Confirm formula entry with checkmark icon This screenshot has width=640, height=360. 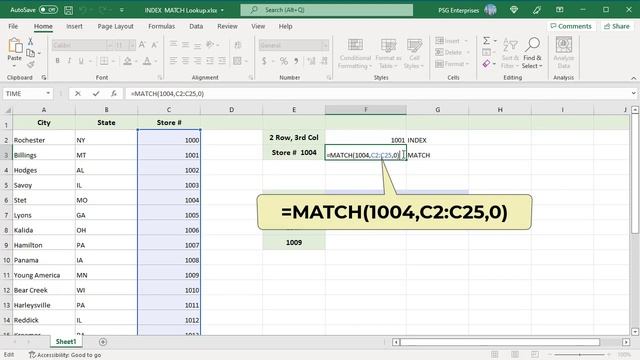click(x=96, y=93)
